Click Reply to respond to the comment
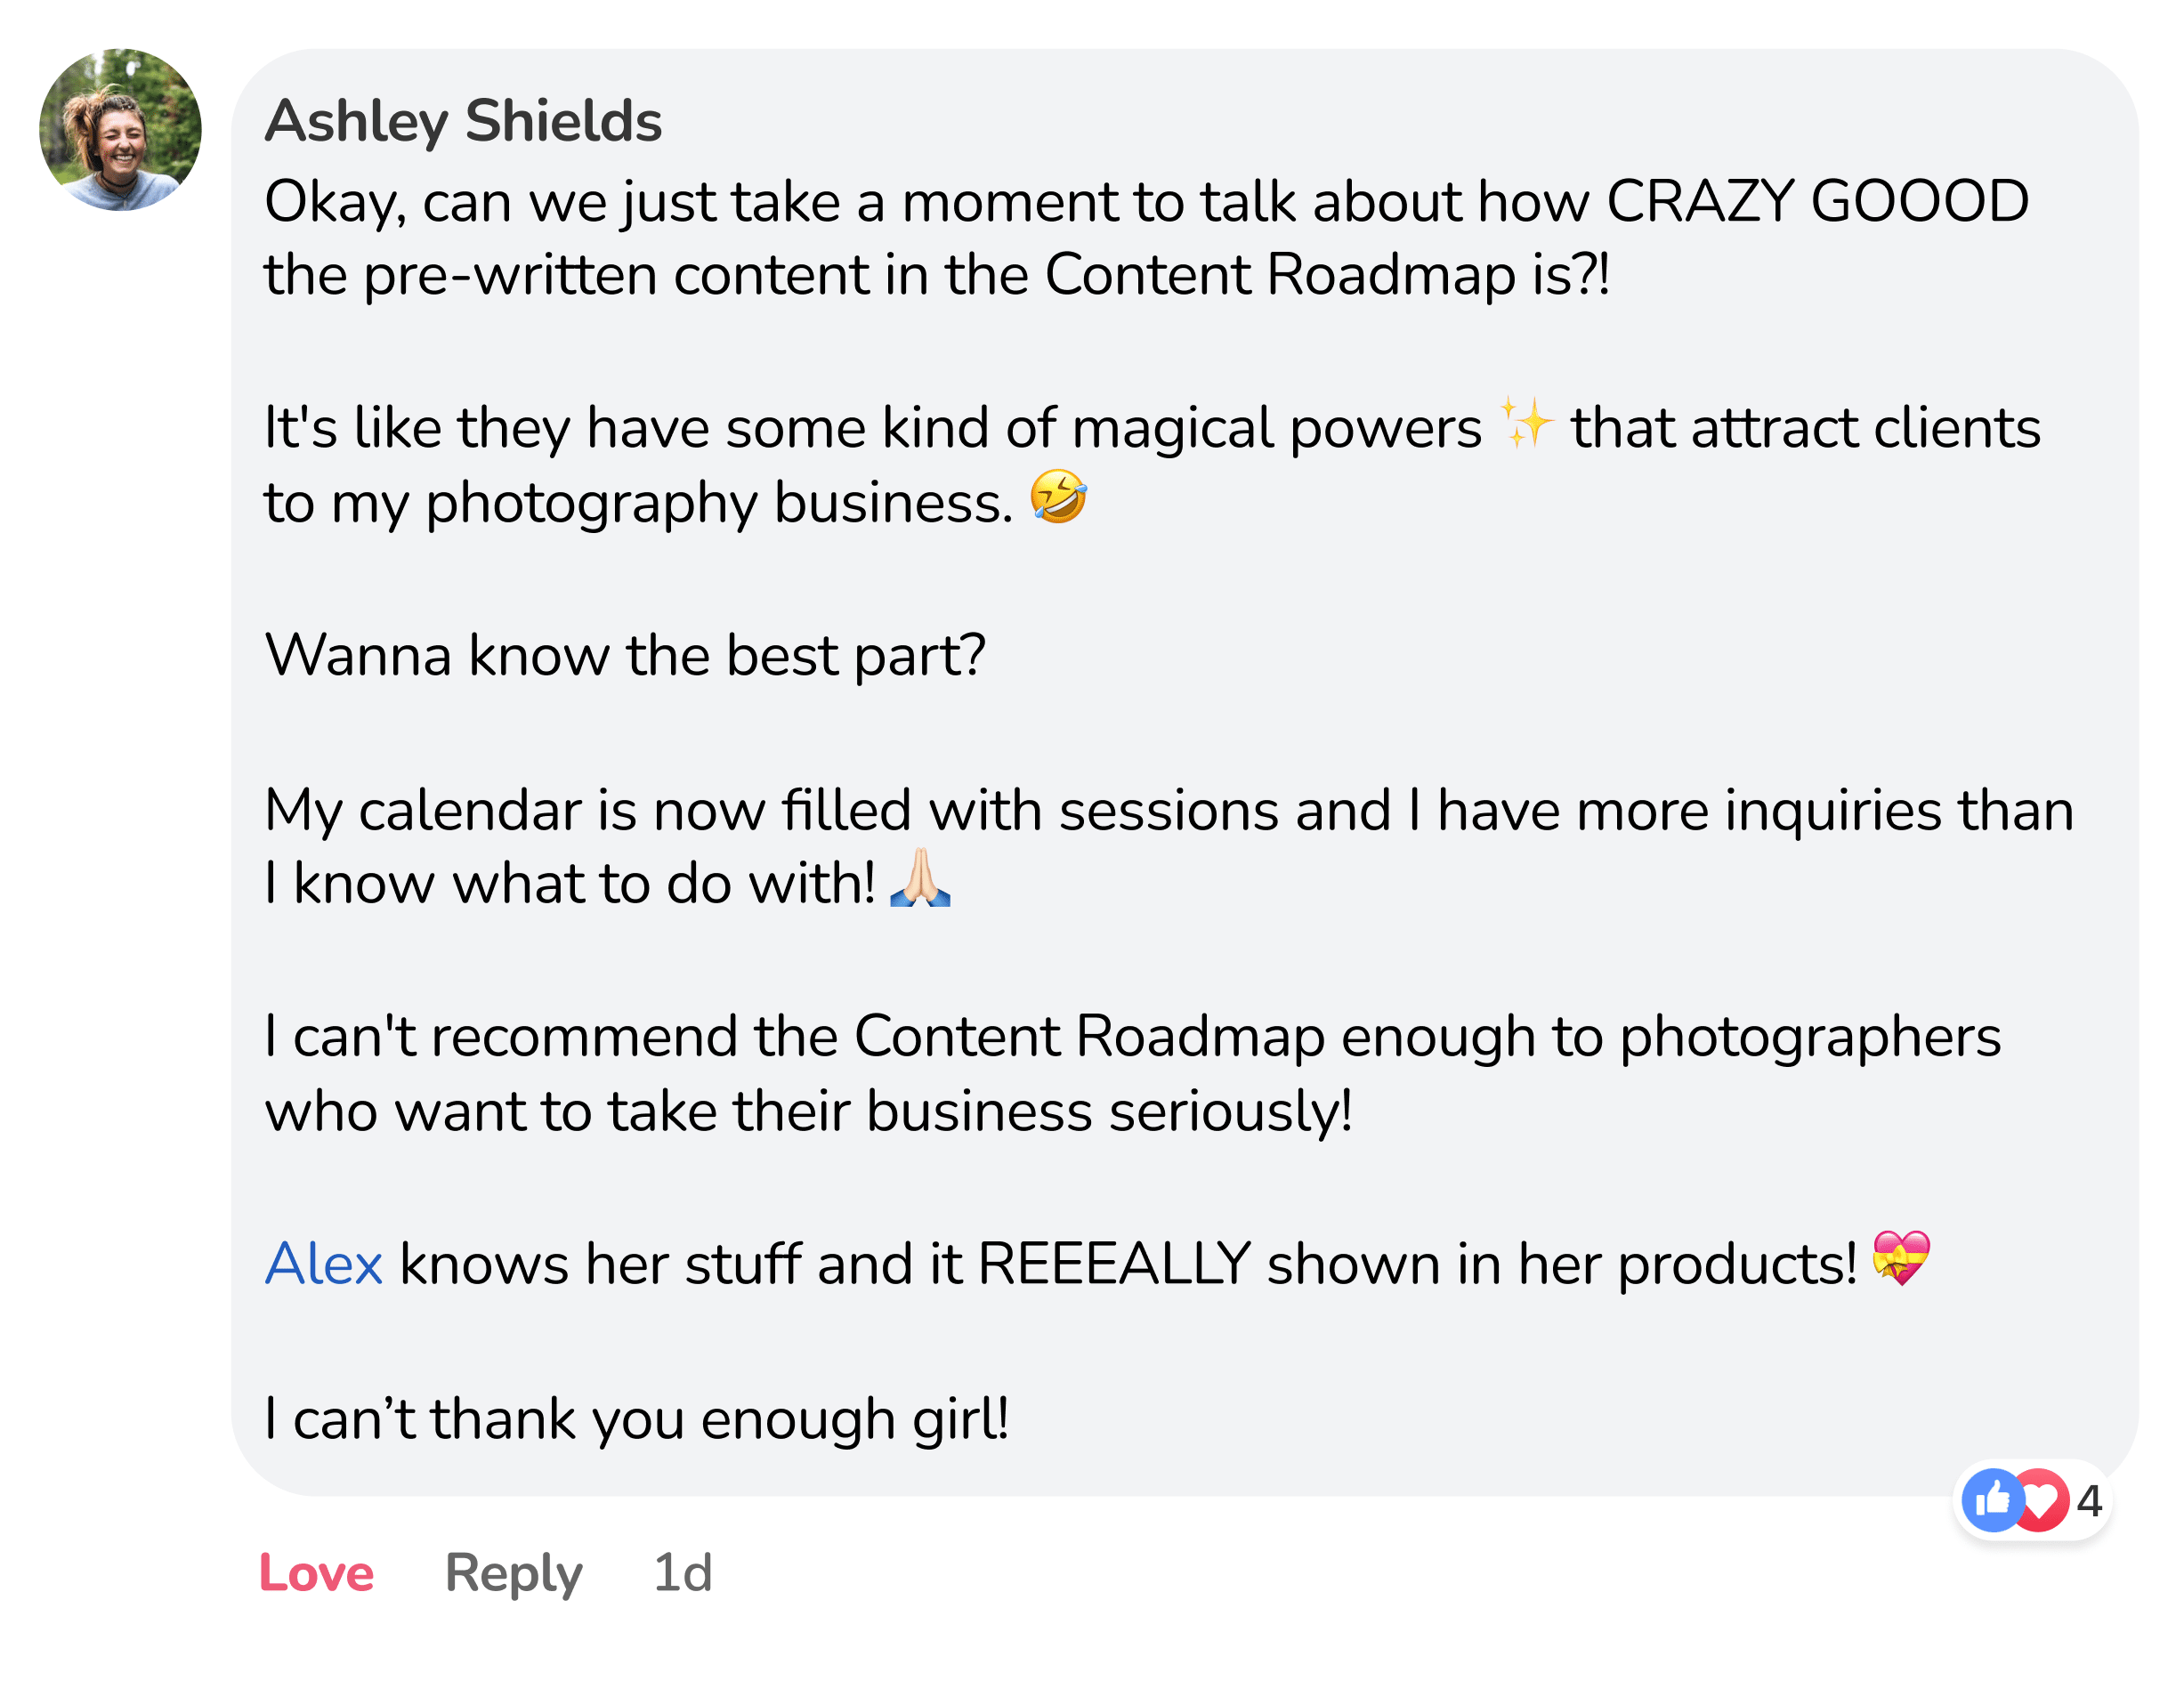Viewport: 2184px width, 1705px height. 513,1572
